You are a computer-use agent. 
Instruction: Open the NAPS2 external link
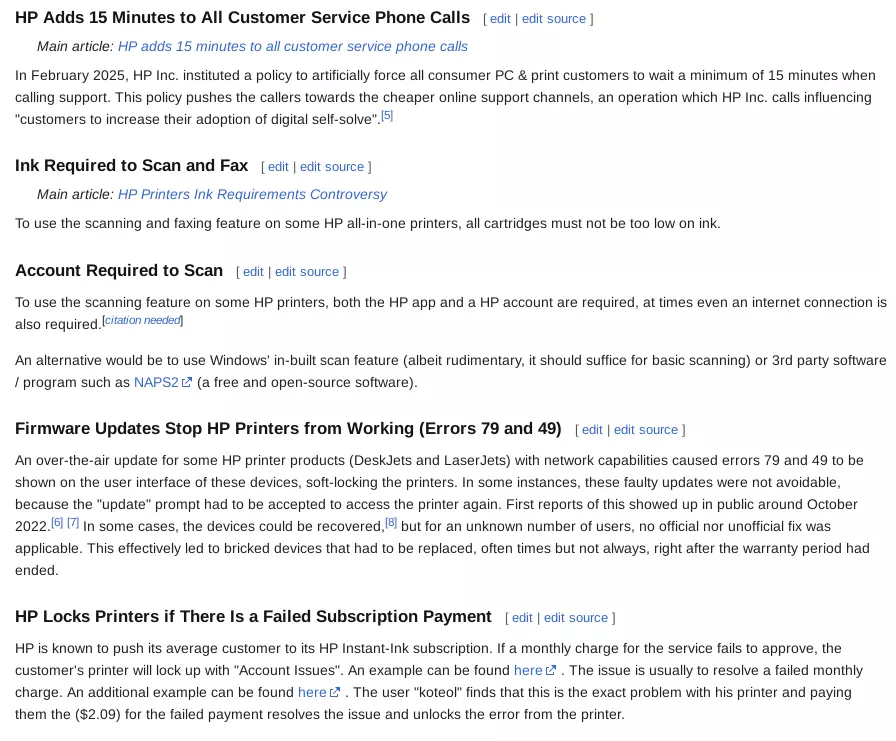pos(163,382)
